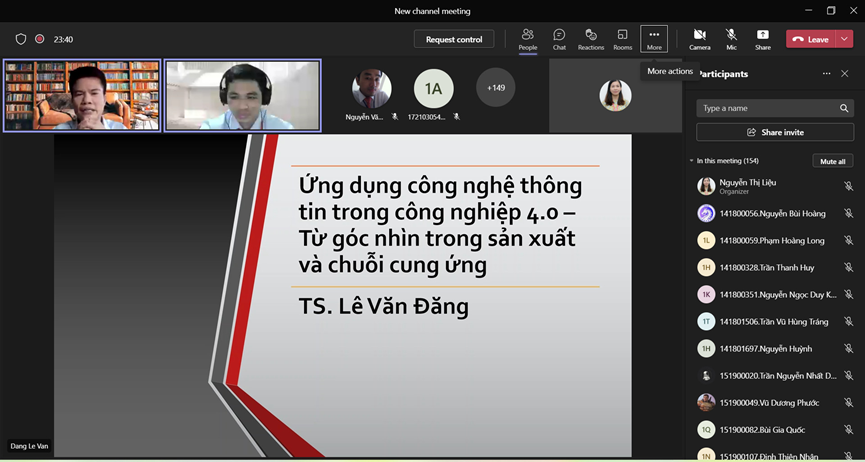Expand the Leave button dropdown arrow

tap(845, 39)
